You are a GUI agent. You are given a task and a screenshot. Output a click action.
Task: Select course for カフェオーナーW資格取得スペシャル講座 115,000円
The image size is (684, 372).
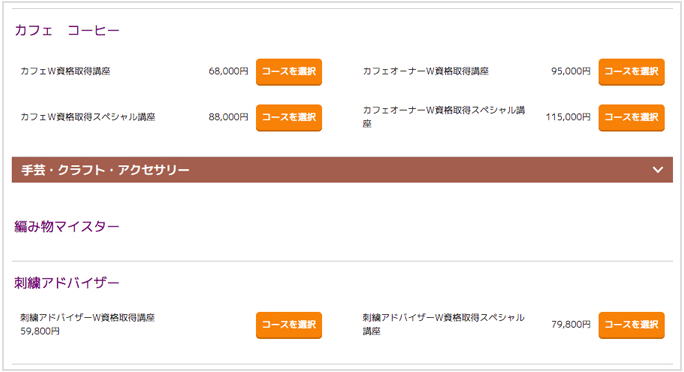(x=631, y=117)
